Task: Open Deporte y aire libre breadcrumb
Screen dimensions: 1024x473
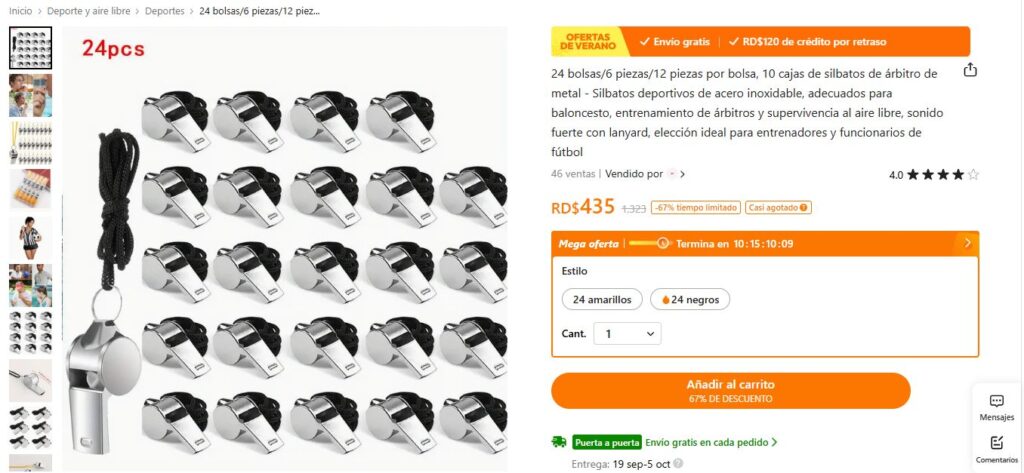Action: [x=89, y=11]
